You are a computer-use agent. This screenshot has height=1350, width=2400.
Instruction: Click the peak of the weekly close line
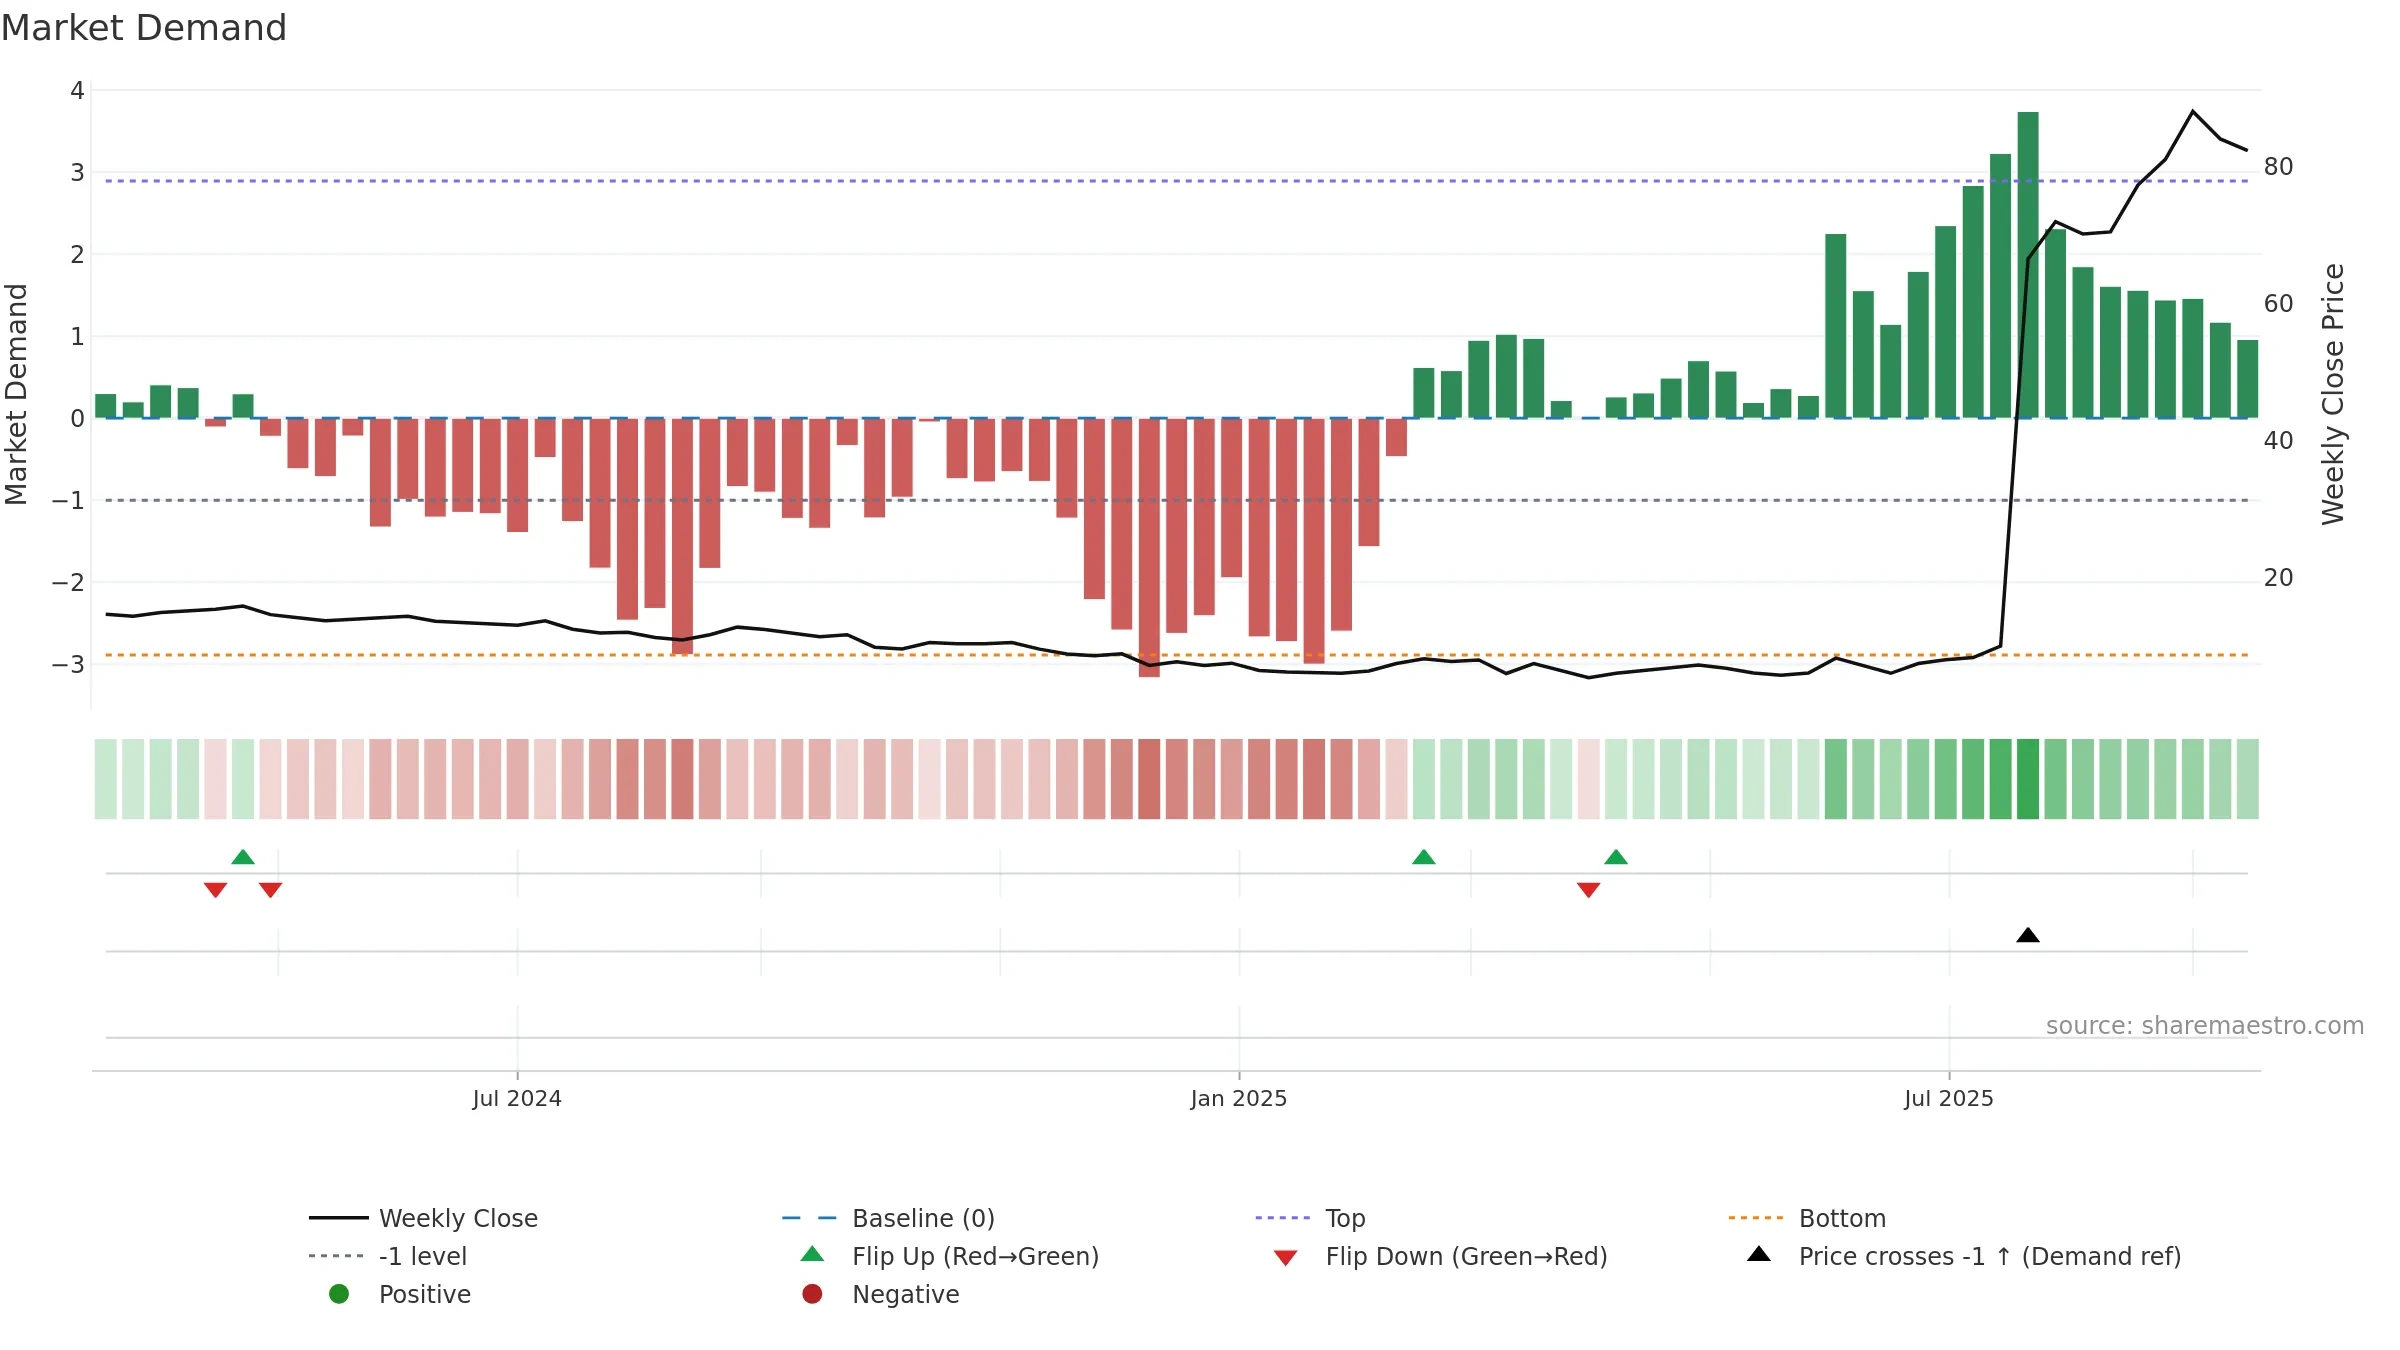2193,111
